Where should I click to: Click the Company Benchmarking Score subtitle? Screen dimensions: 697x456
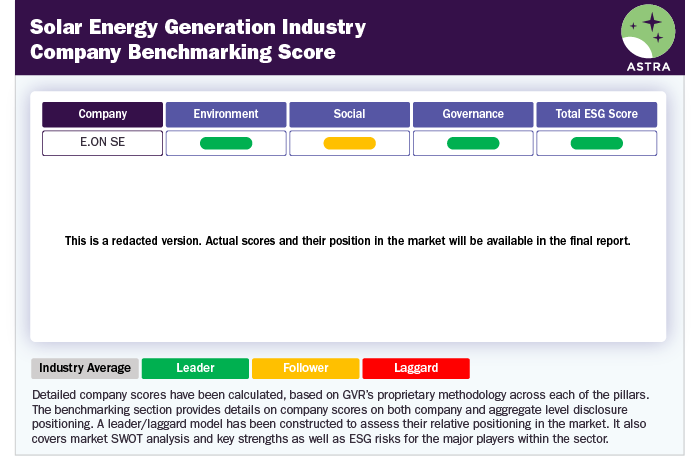tap(181, 52)
